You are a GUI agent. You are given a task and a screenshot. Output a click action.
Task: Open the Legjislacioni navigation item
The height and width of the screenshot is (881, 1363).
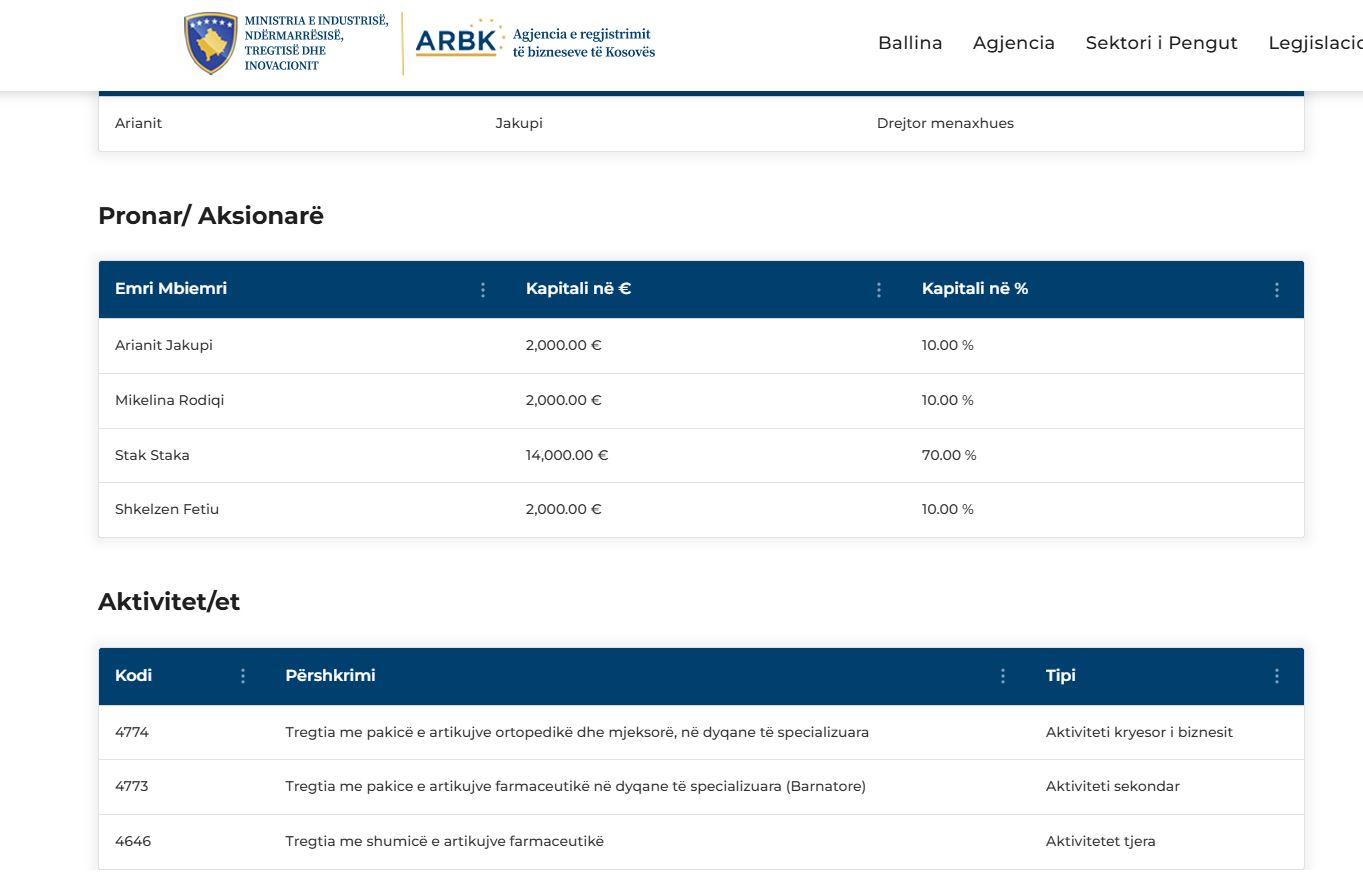pyautogui.click(x=1315, y=43)
